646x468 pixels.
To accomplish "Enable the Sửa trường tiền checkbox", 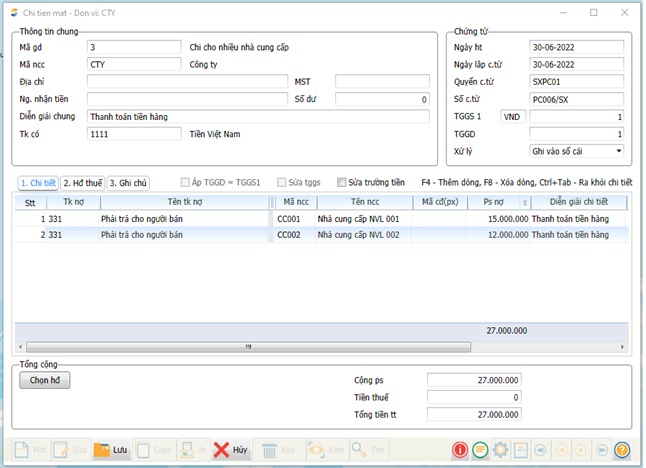I will (x=342, y=183).
